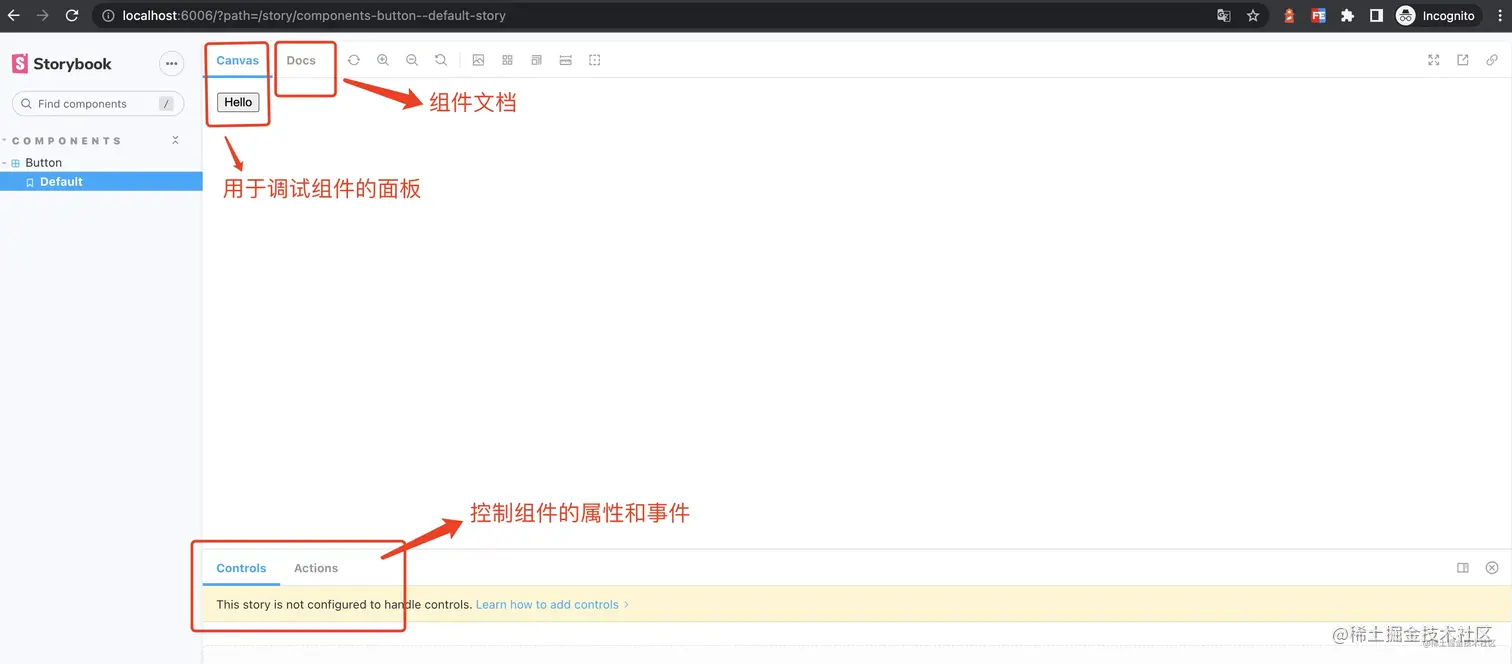Viewport: 1512px width, 664px height.
Task: Toggle the browser side panel icon
Action: [1376, 16]
